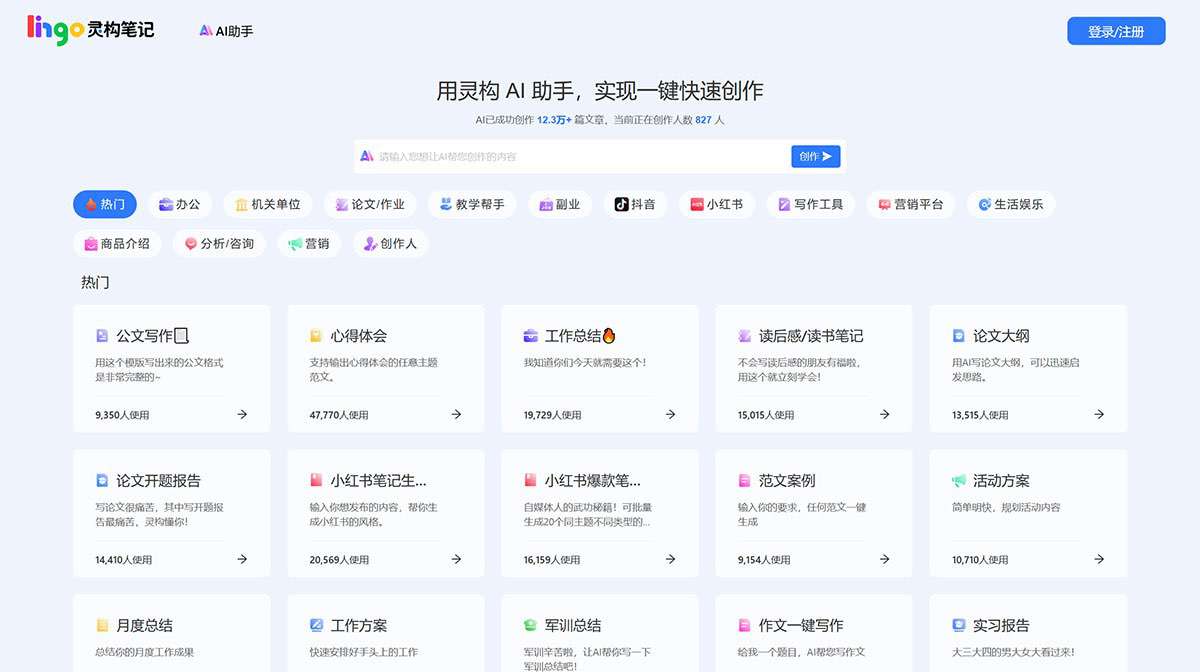Select the 生活娱乐 category tab
This screenshot has height=672, width=1200.
click(1011, 204)
